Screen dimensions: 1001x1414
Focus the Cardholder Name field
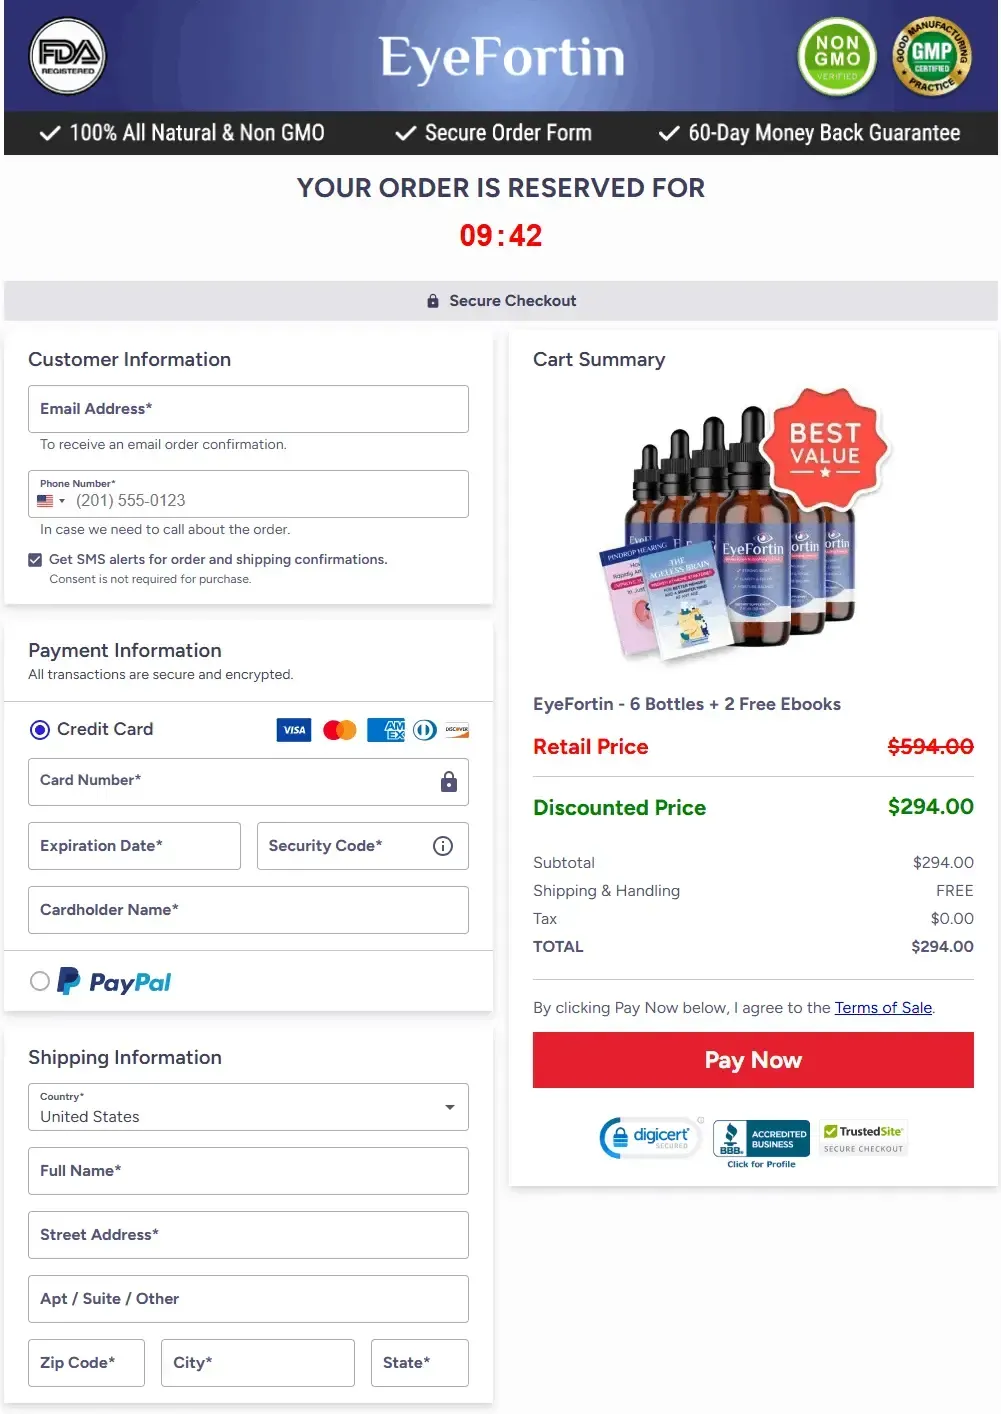(x=248, y=910)
